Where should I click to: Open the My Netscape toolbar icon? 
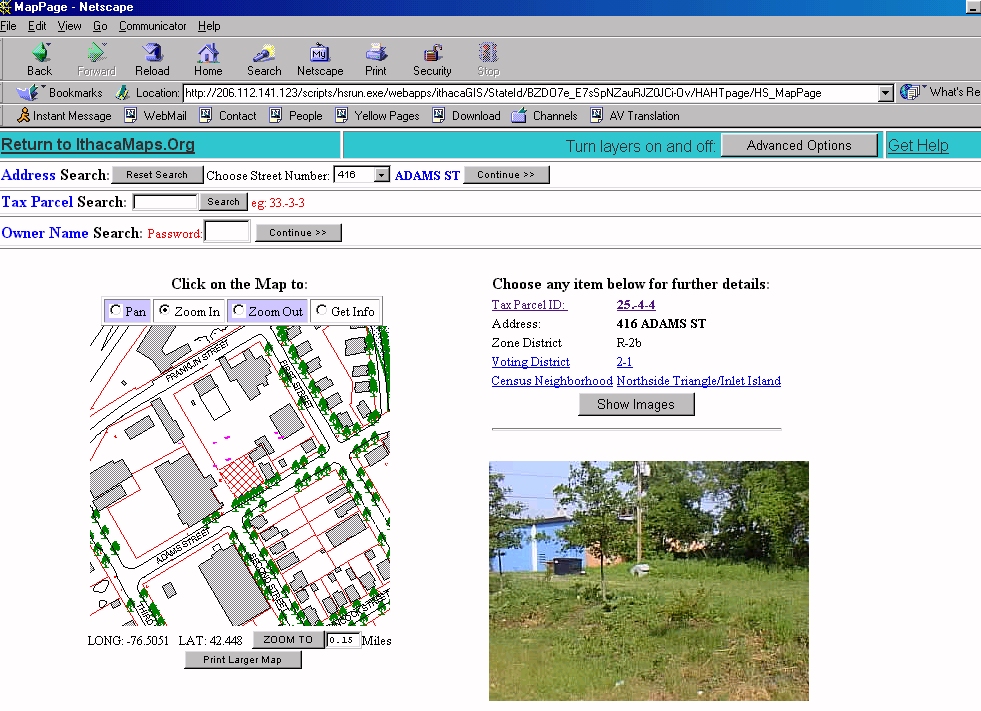tap(320, 58)
